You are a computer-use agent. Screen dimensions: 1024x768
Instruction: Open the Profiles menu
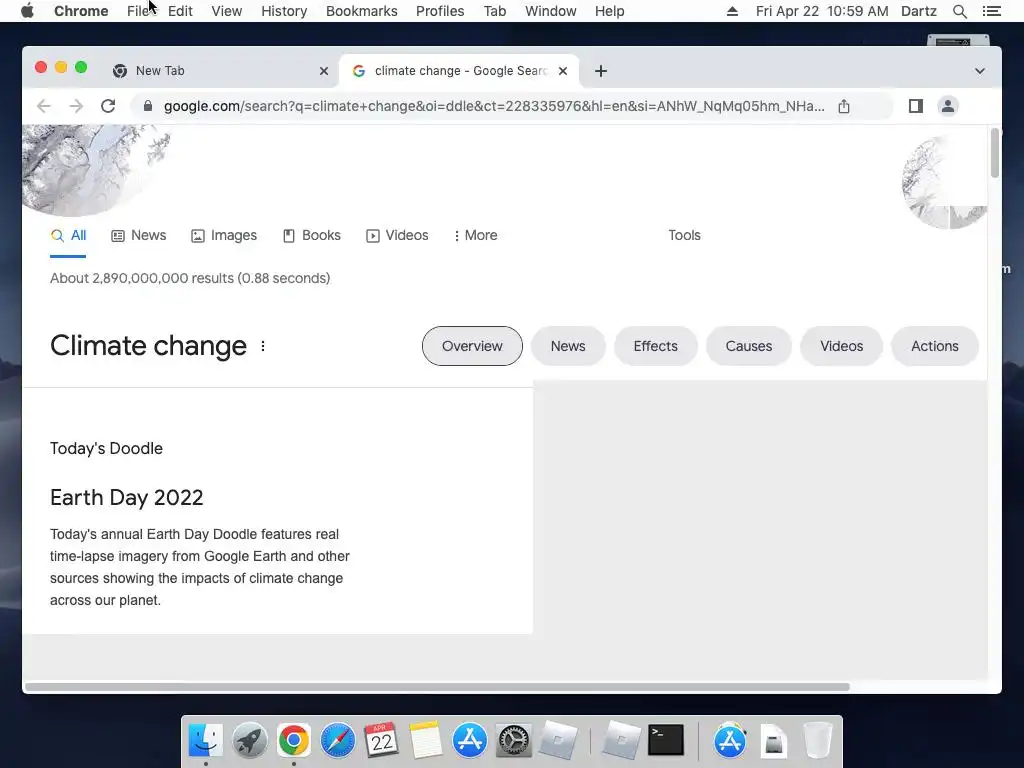(440, 11)
